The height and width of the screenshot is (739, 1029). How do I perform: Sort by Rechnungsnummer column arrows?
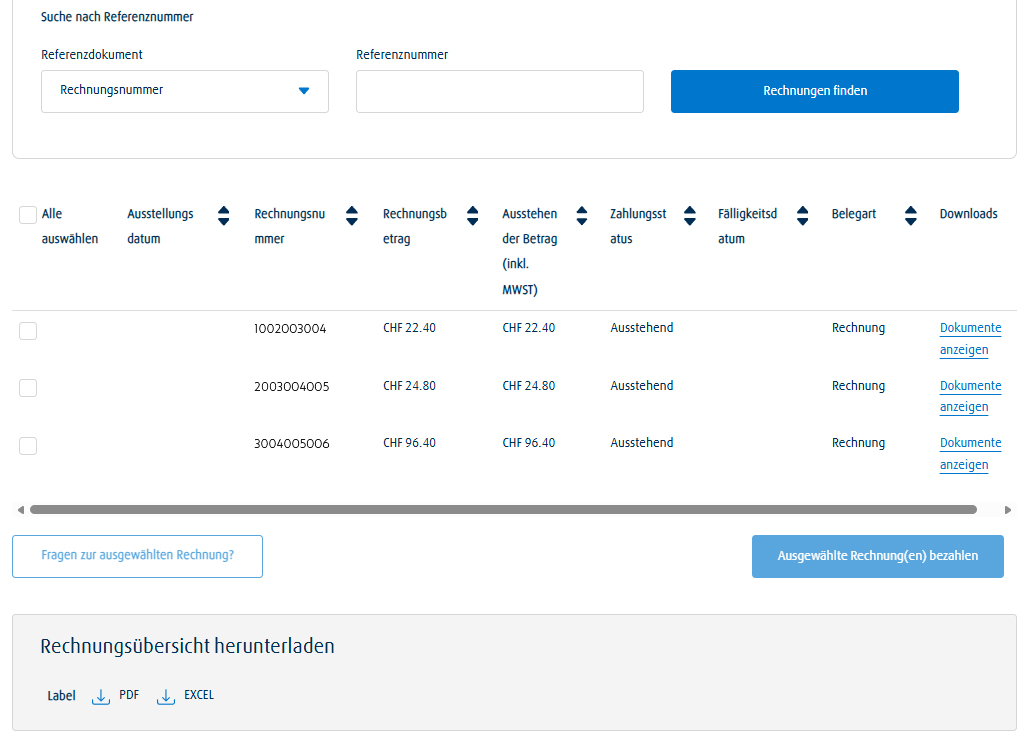(x=352, y=215)
